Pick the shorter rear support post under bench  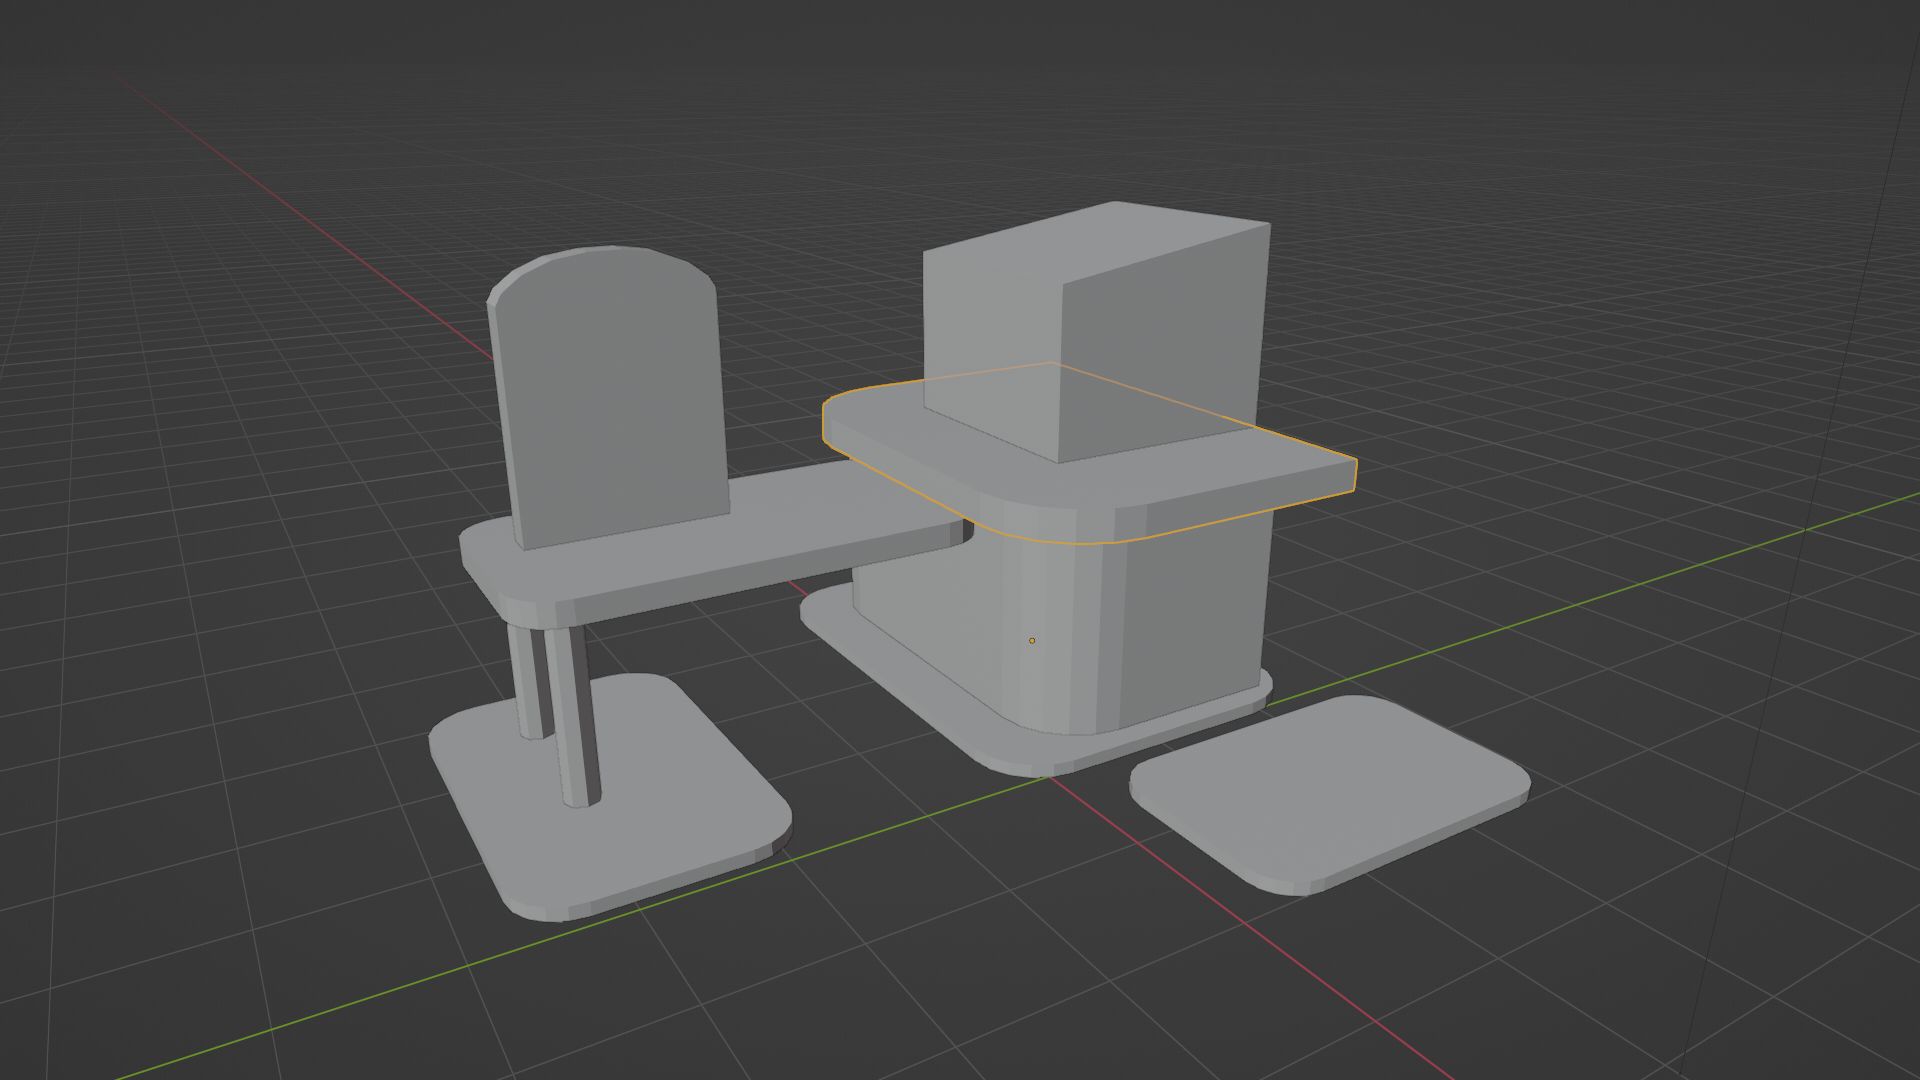[x=528, y=680]
